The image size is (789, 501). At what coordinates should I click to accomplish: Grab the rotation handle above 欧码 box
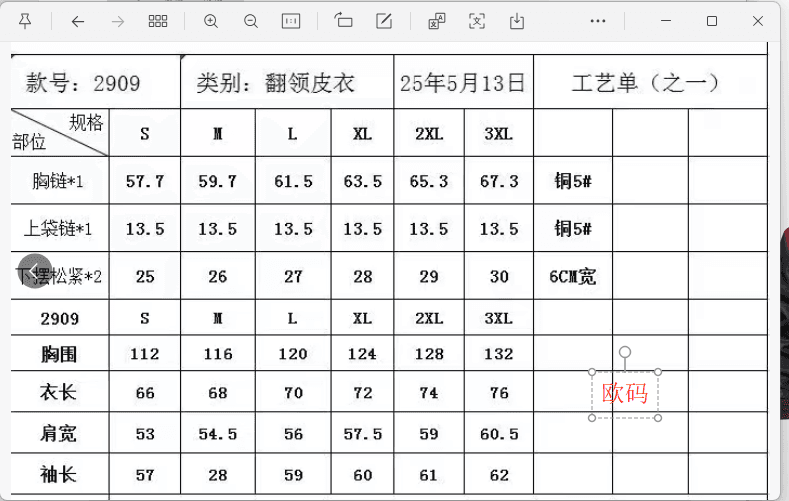[625, 352]
